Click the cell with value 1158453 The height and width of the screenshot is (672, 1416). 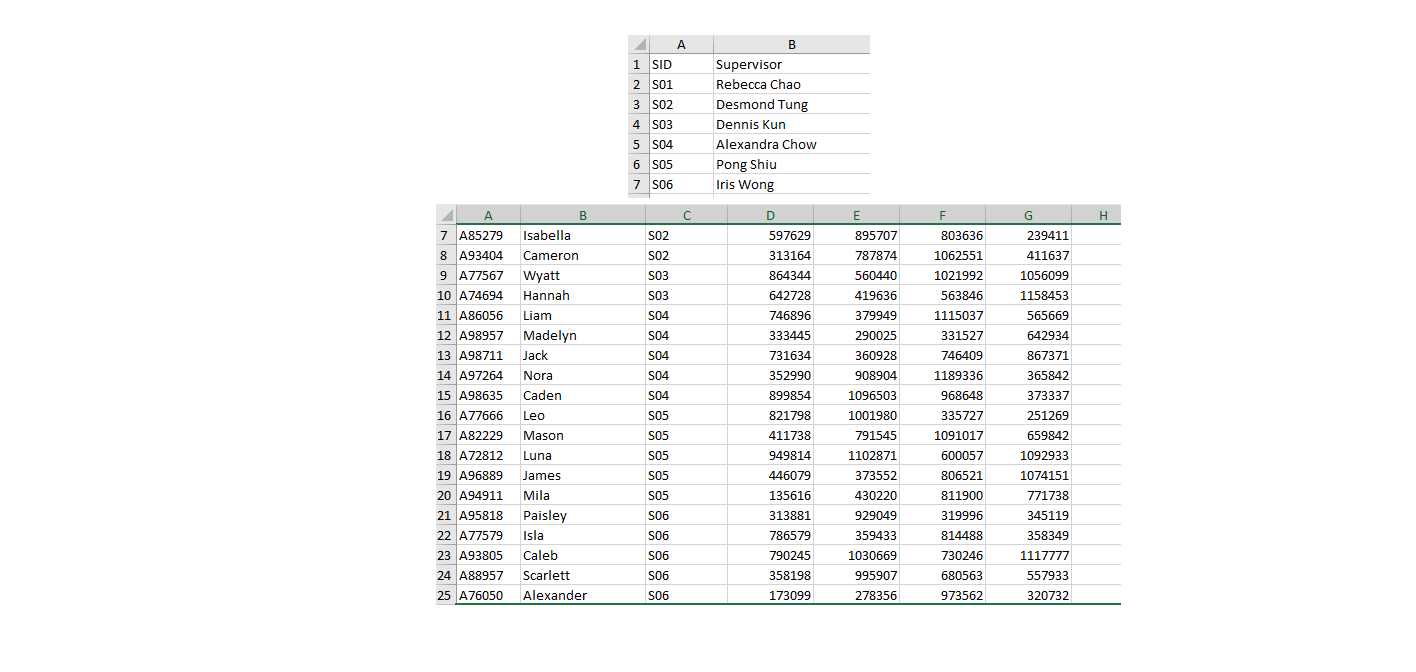tap(1028, 295)
